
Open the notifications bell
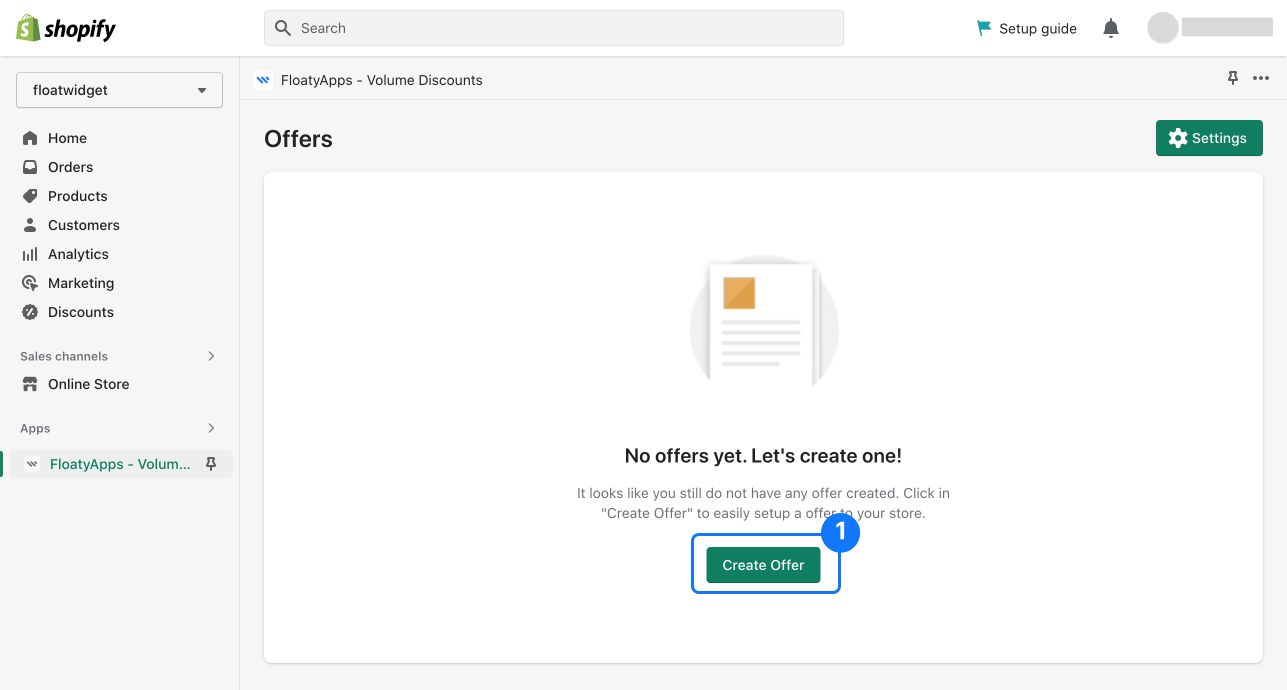[1110, 28]
